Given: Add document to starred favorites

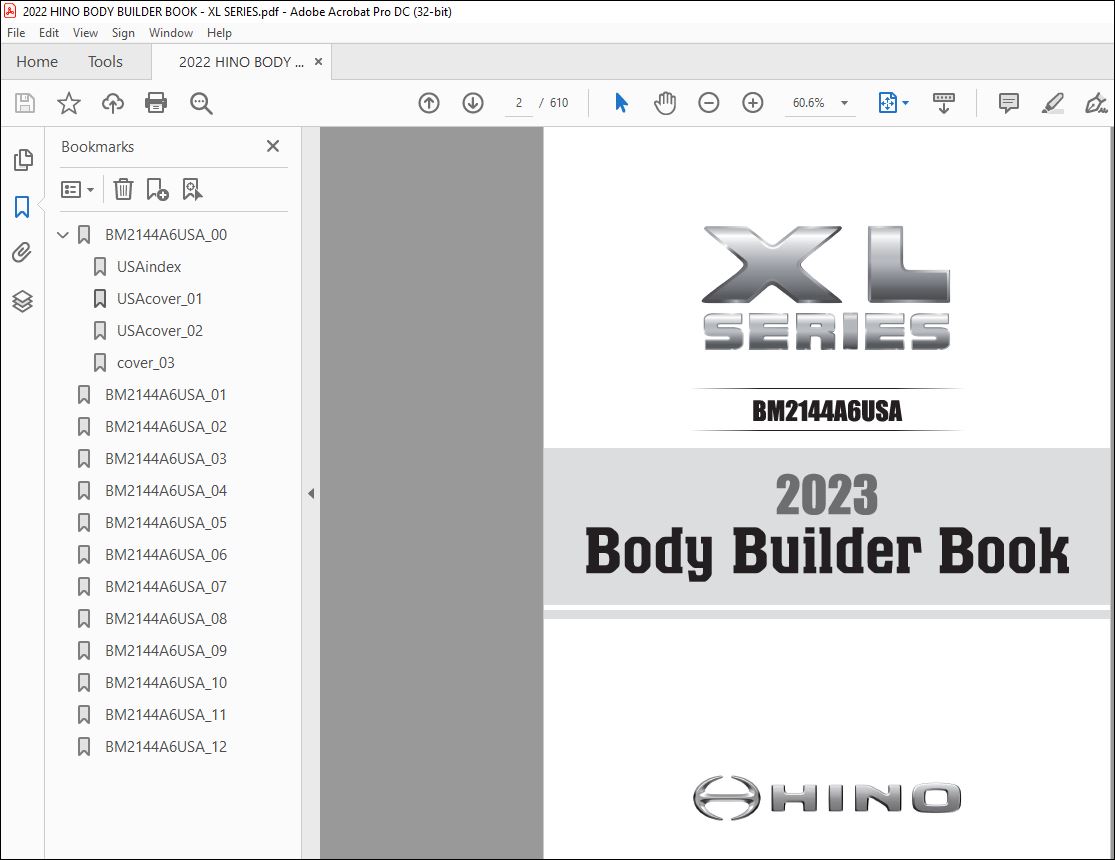Looking at the screenshot, I should (x=69, y=103).
